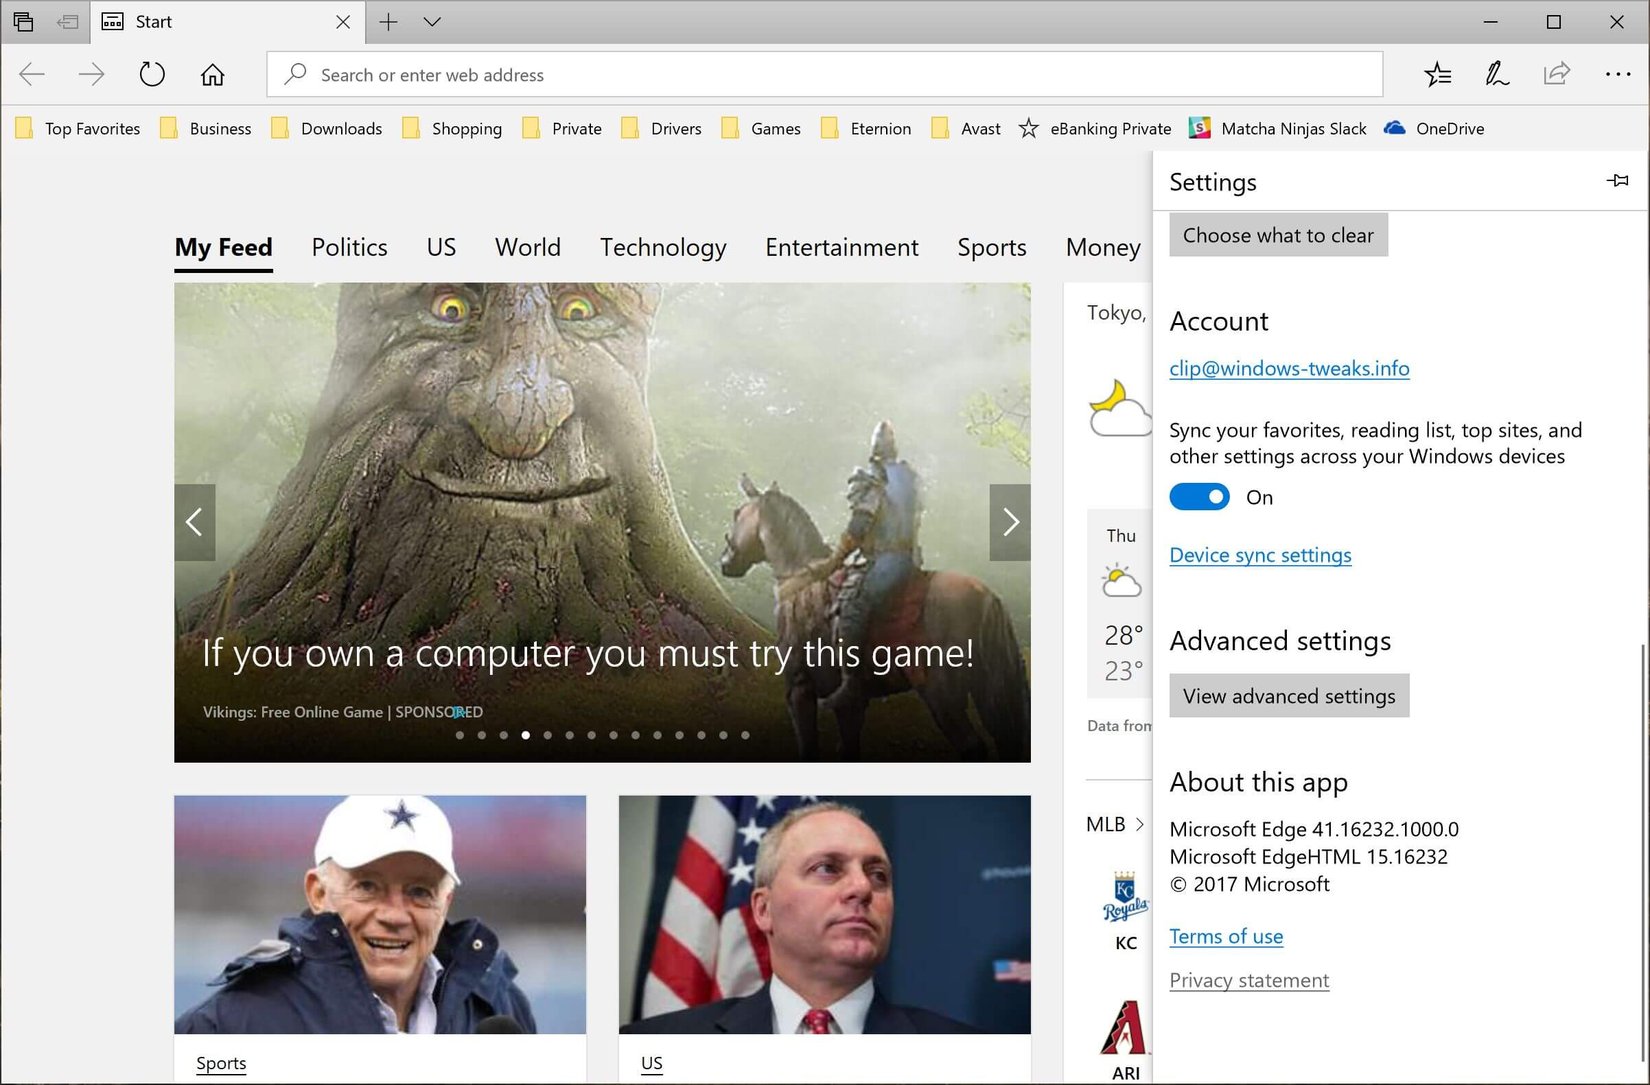Image resolution: width=1650 pixels, height=1085 pixels.
Task: Open the tabs you've set aside icon
Action: click(23, 22)
